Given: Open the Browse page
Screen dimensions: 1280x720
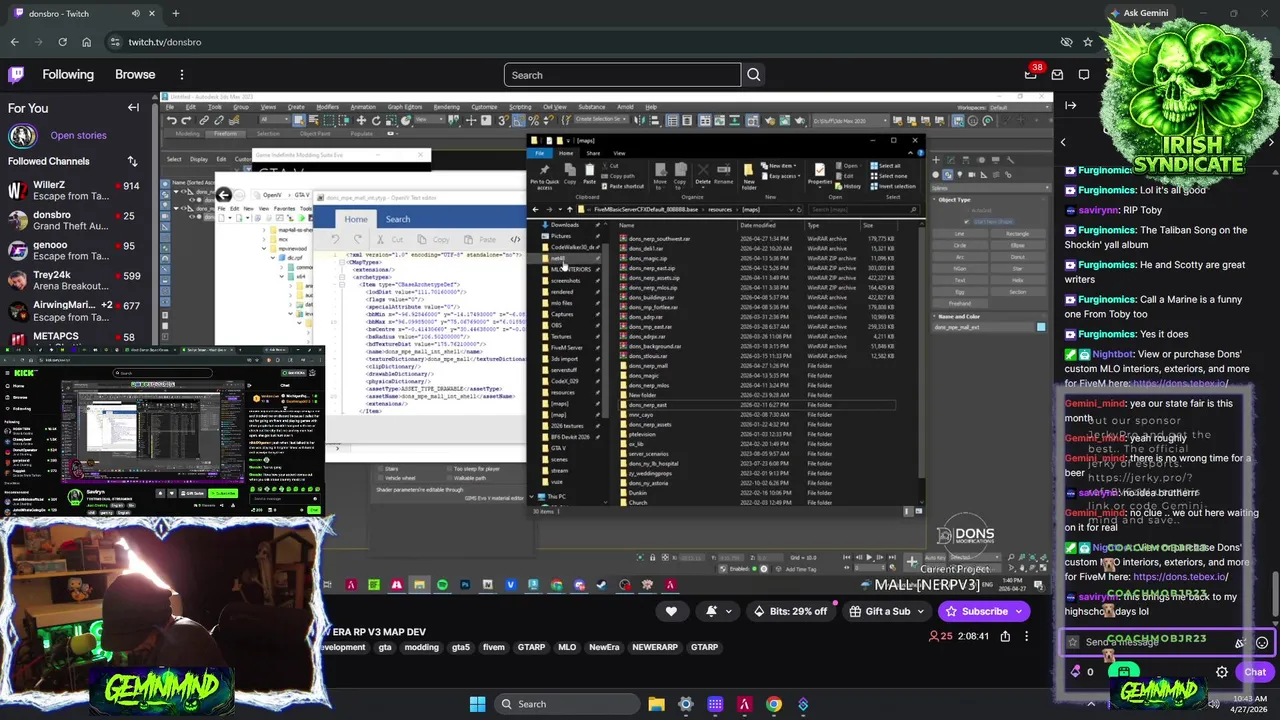Looking at the screenshot, I should (135, 75).
